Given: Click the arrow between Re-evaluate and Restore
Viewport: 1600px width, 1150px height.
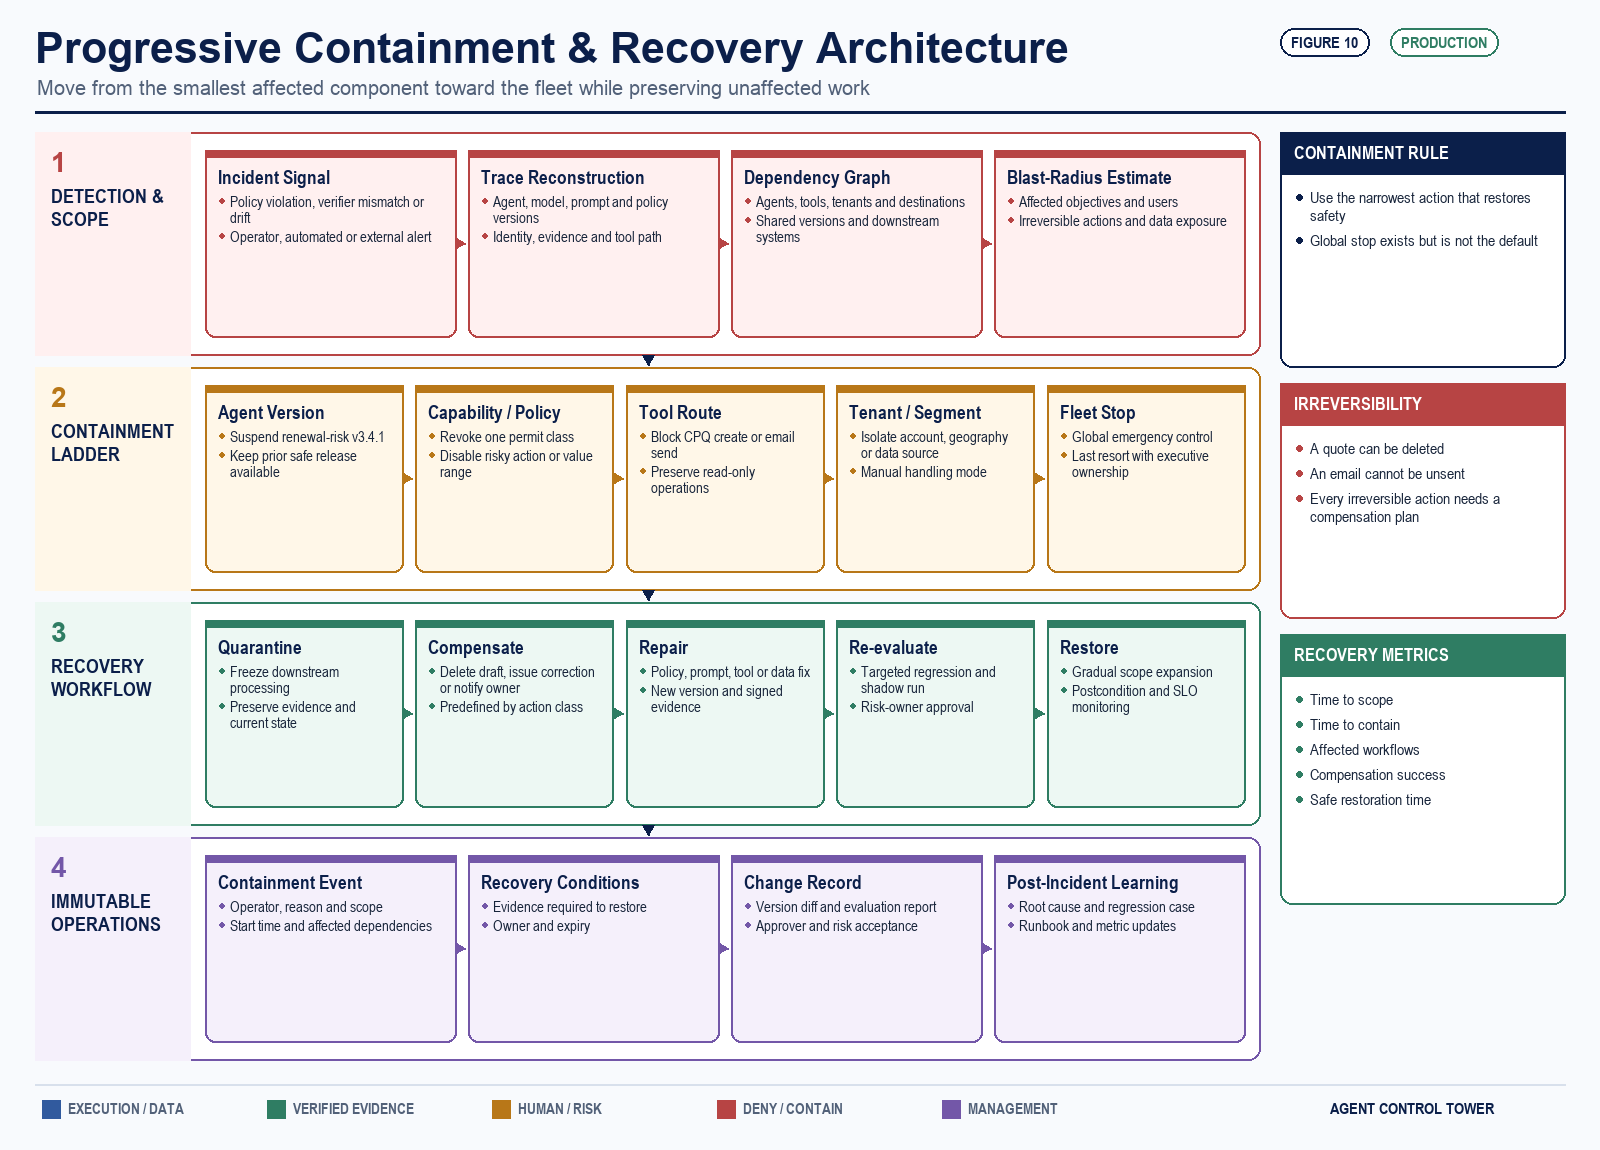Looking at the screenshot, I should click(x=1041, y=714).
